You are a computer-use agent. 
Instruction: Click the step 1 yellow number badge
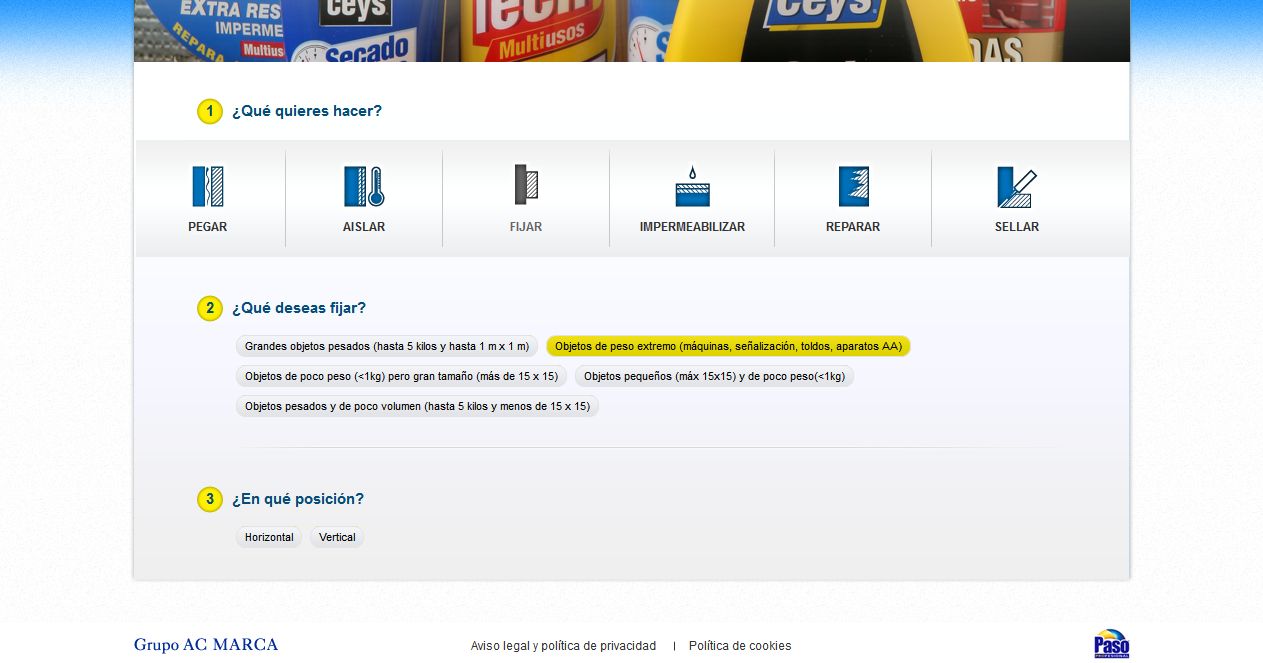pos(209,112)
